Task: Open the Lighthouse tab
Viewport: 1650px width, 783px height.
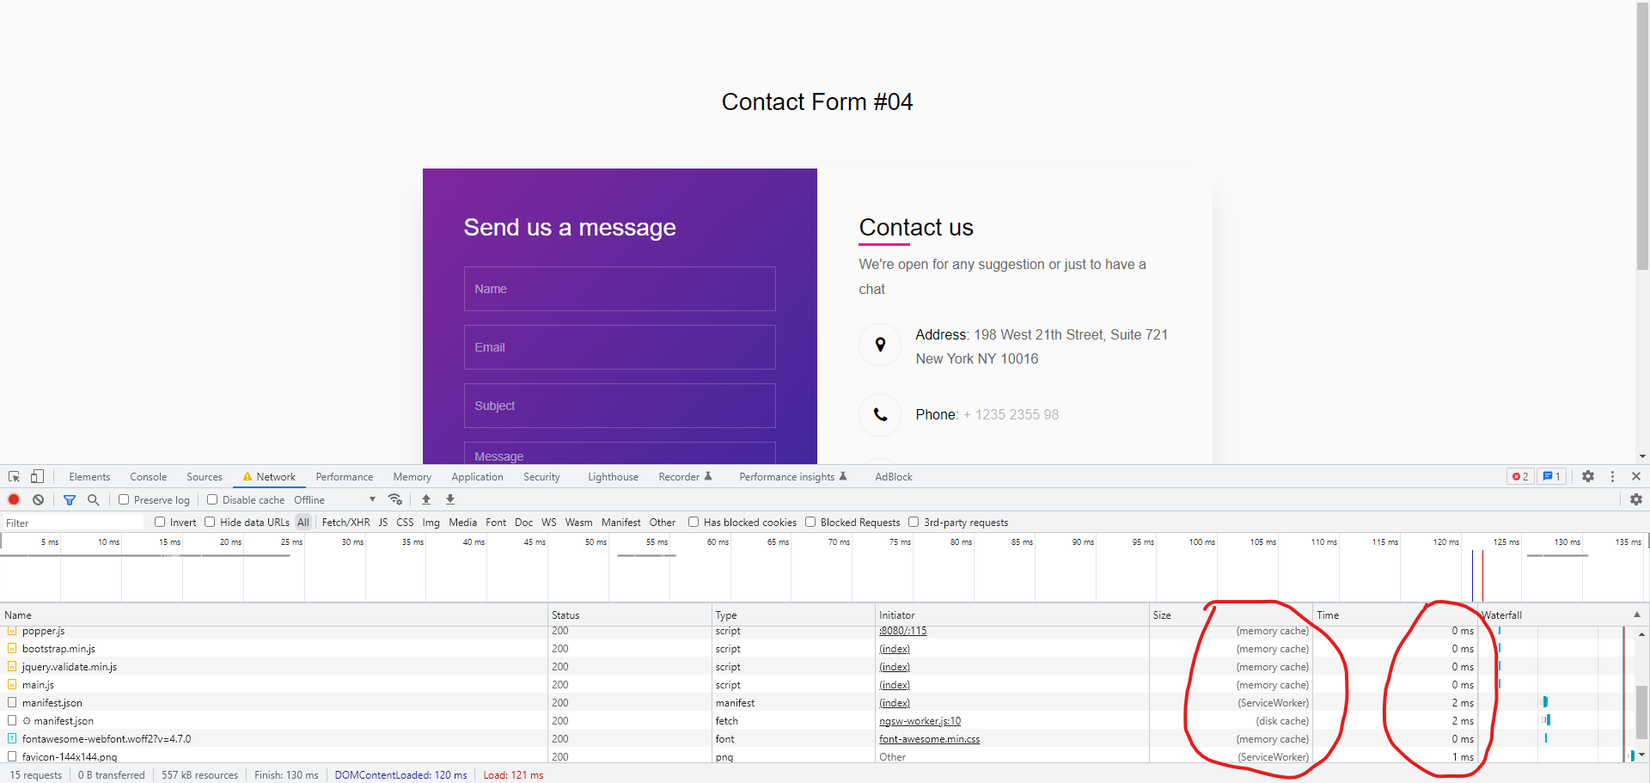Action: (x=613, y=477)
